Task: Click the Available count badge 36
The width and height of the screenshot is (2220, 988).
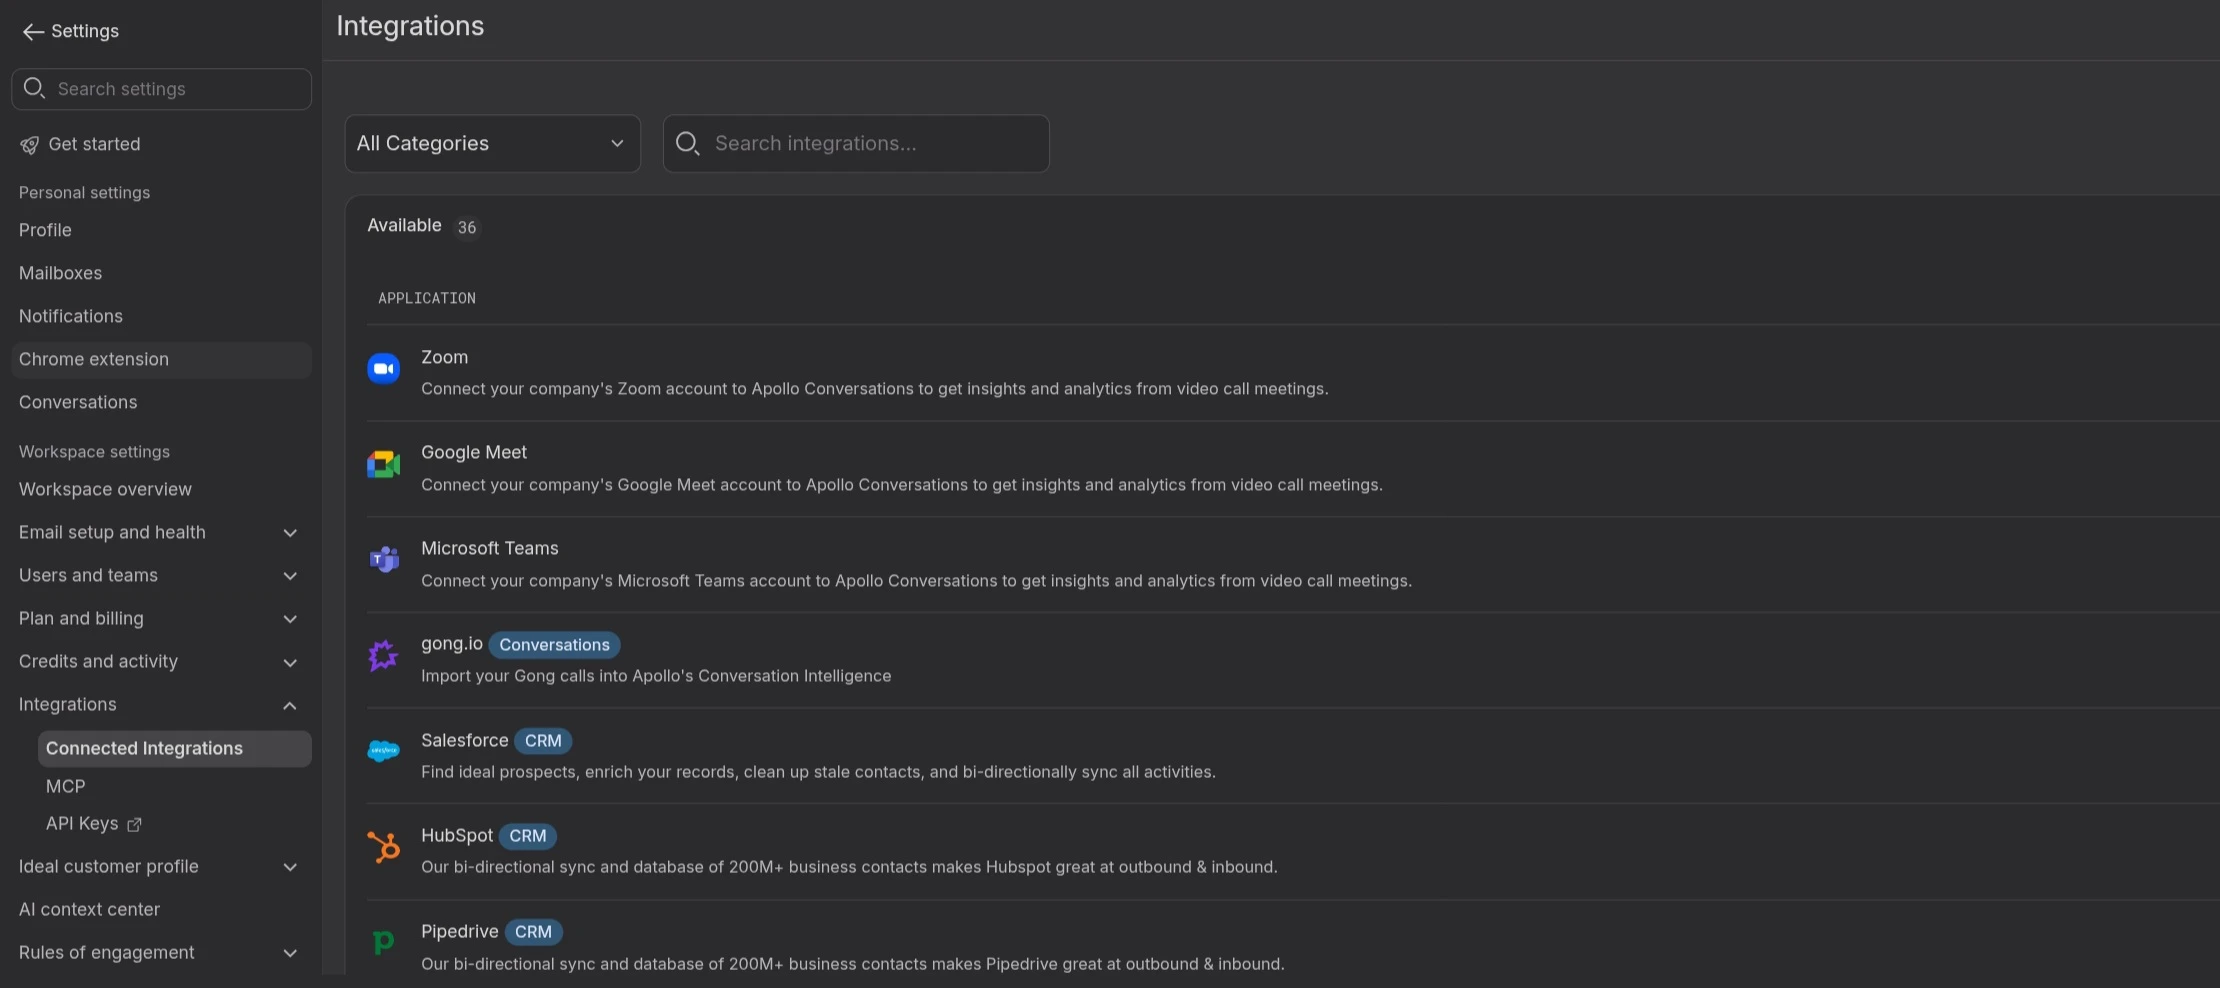Action: pos(467,228)
